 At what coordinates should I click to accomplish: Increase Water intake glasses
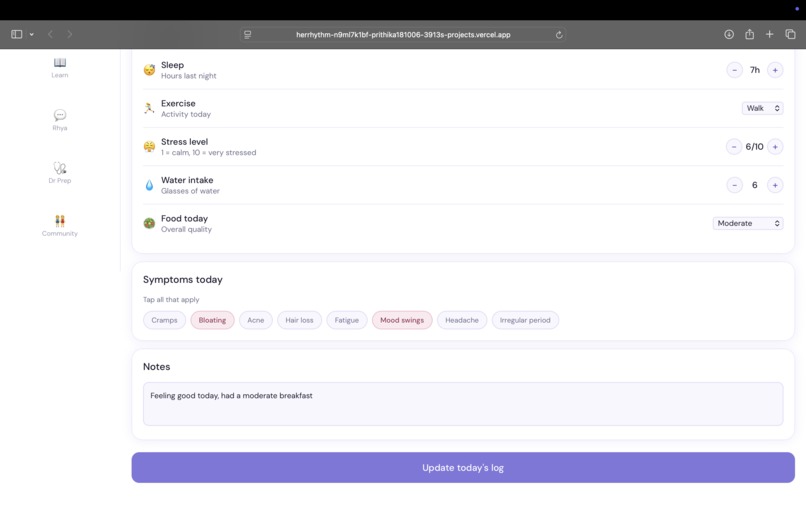click(775, 185)
